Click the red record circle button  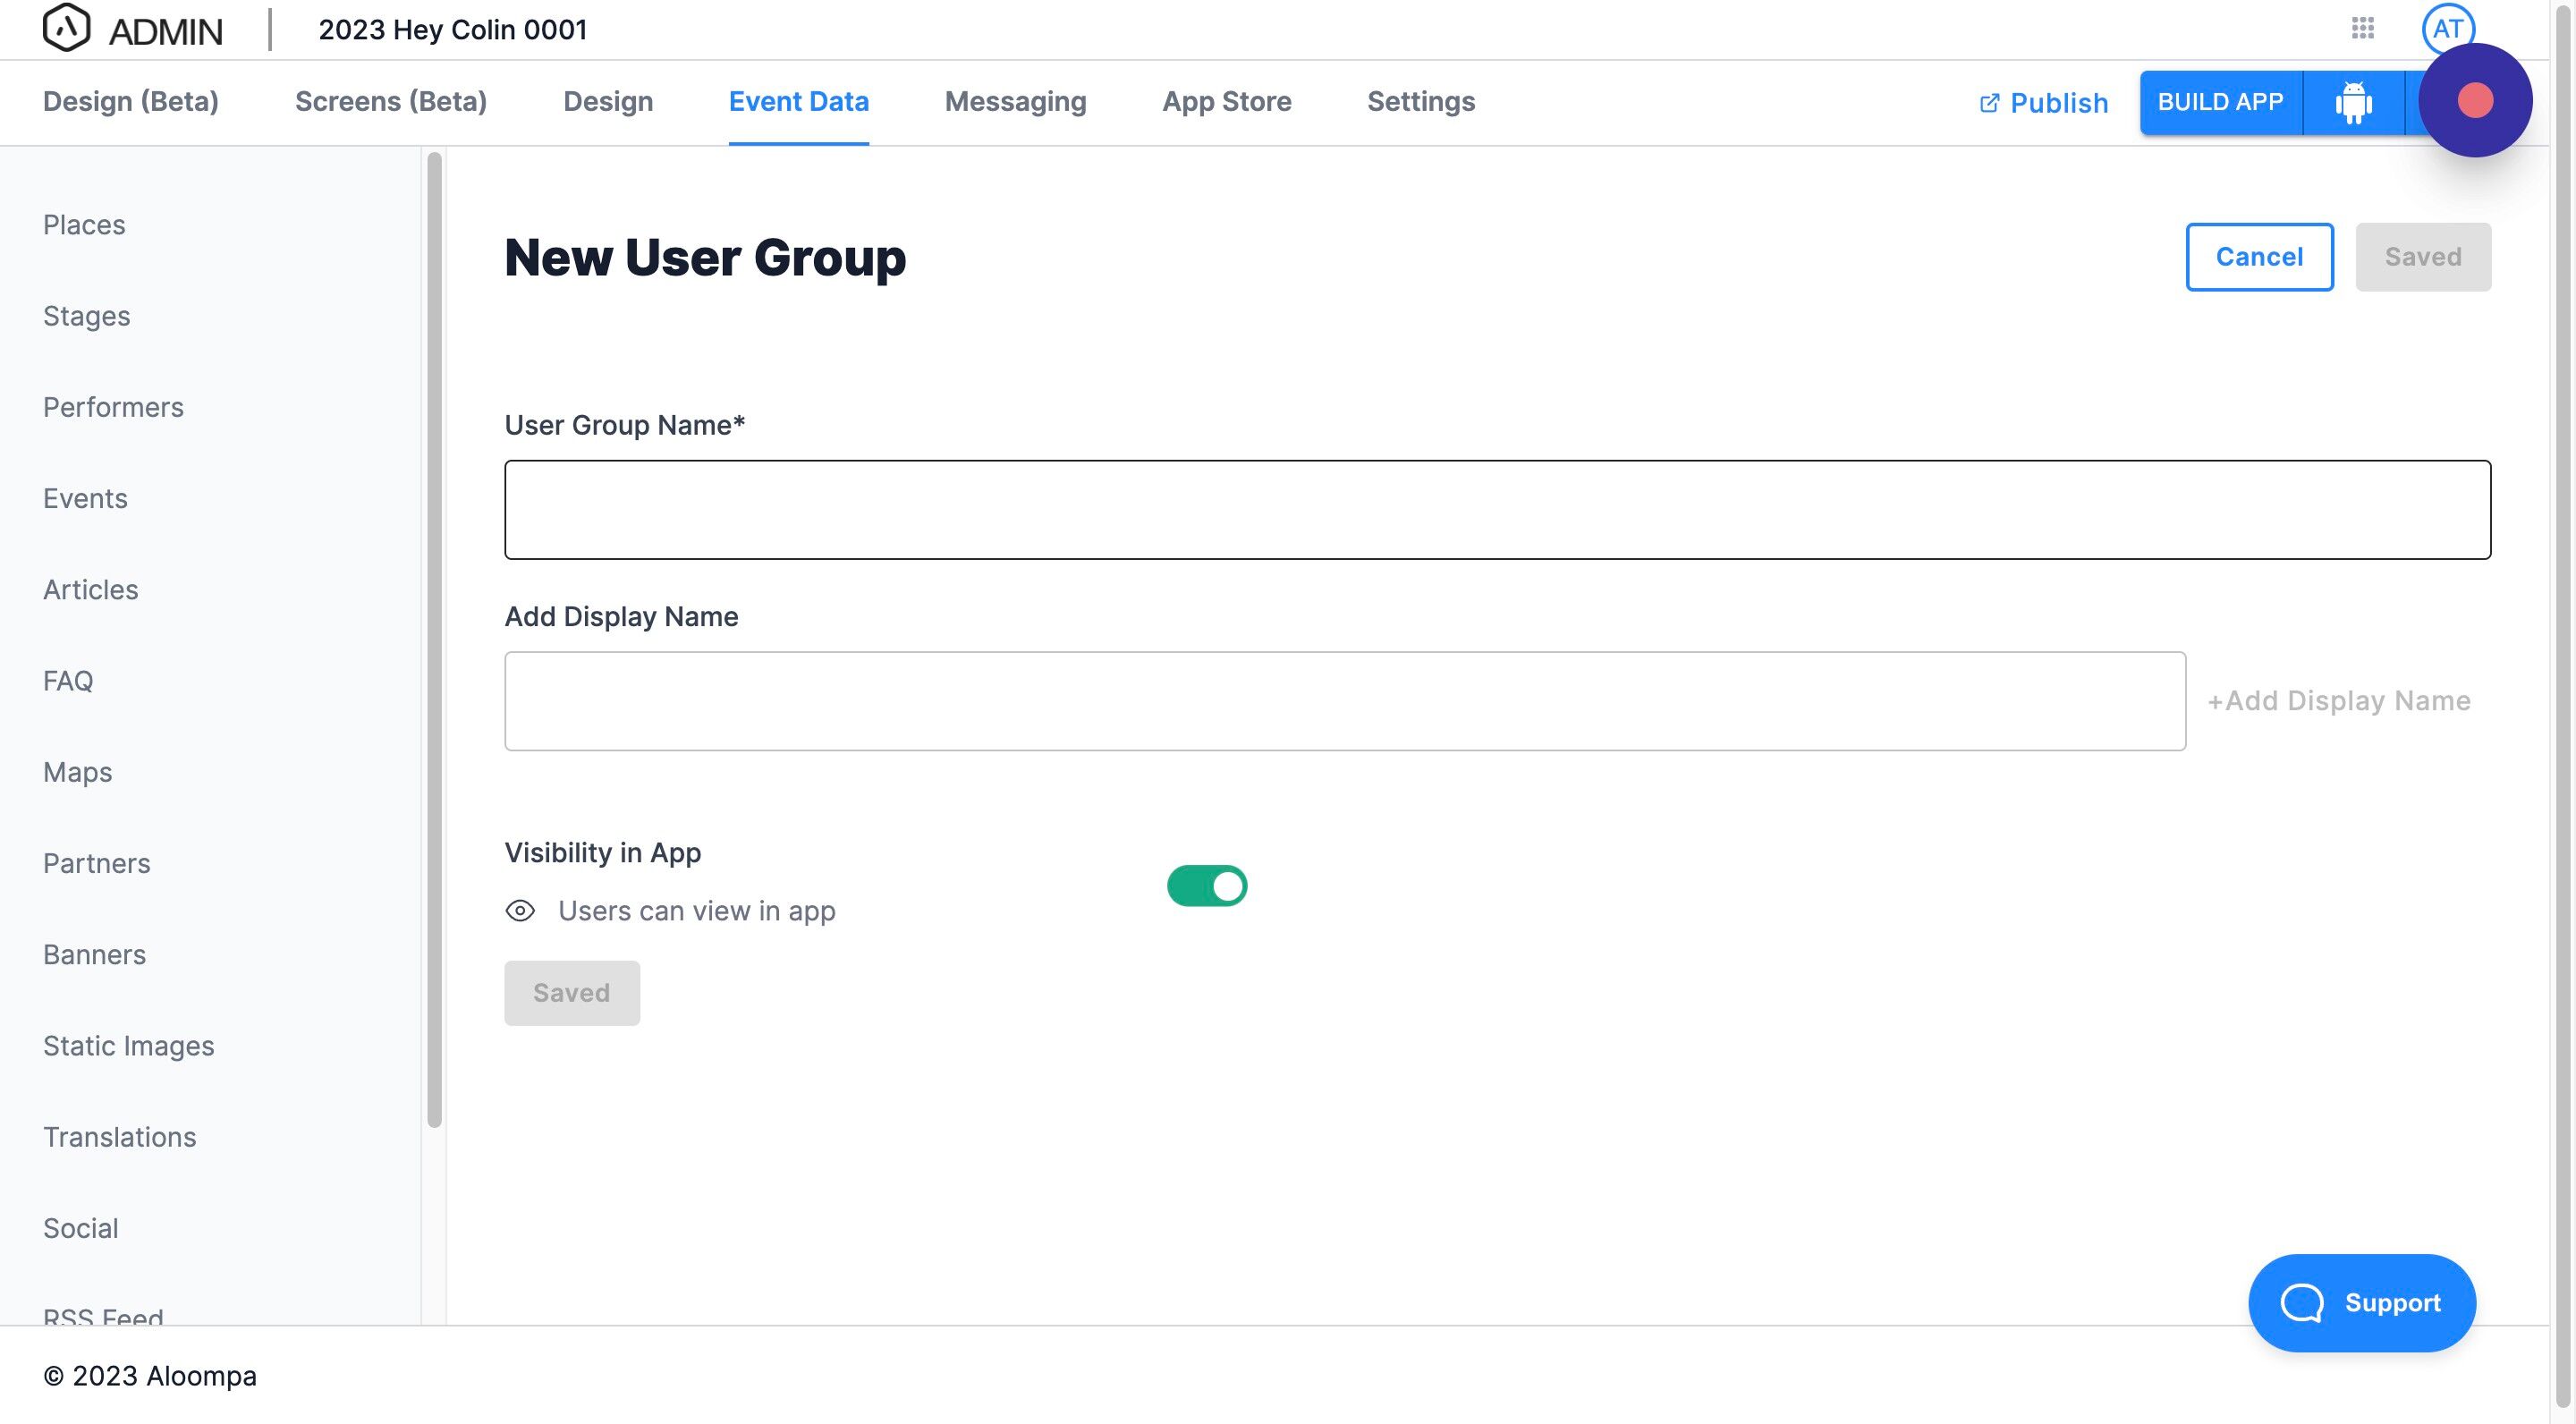point(2475,100)
